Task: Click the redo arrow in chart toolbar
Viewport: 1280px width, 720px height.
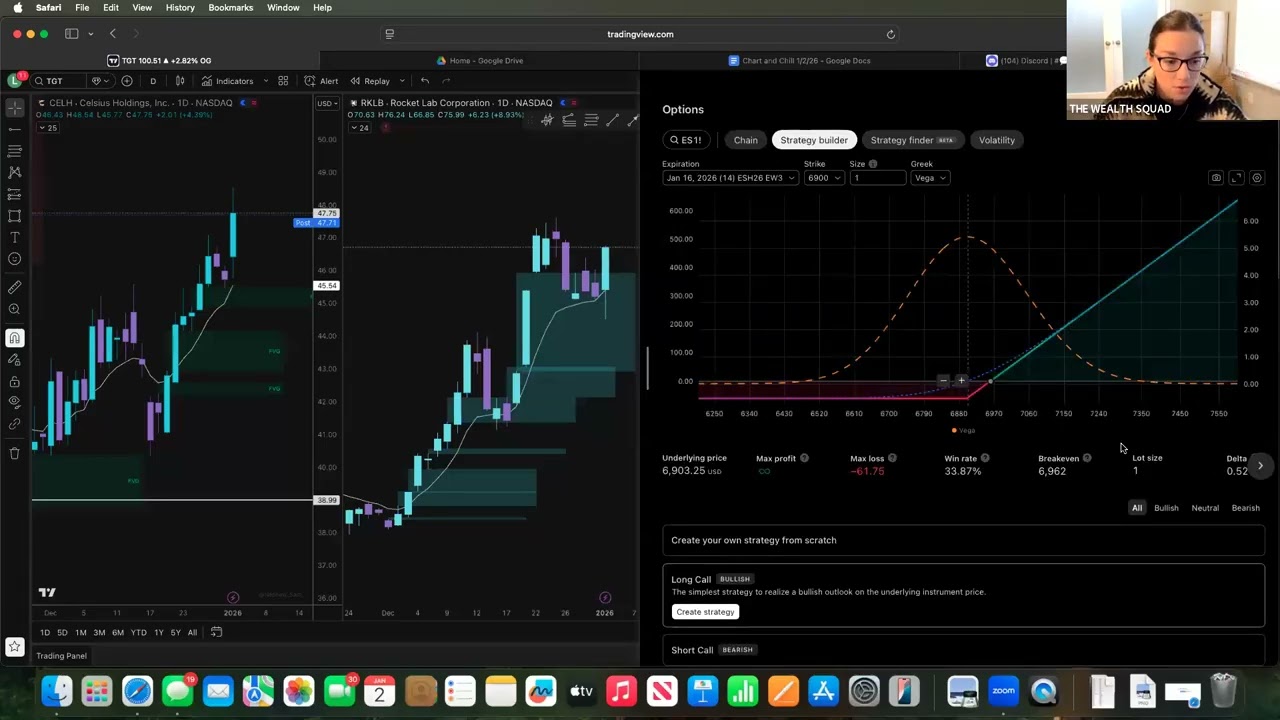Action: [x=446, y=81]
